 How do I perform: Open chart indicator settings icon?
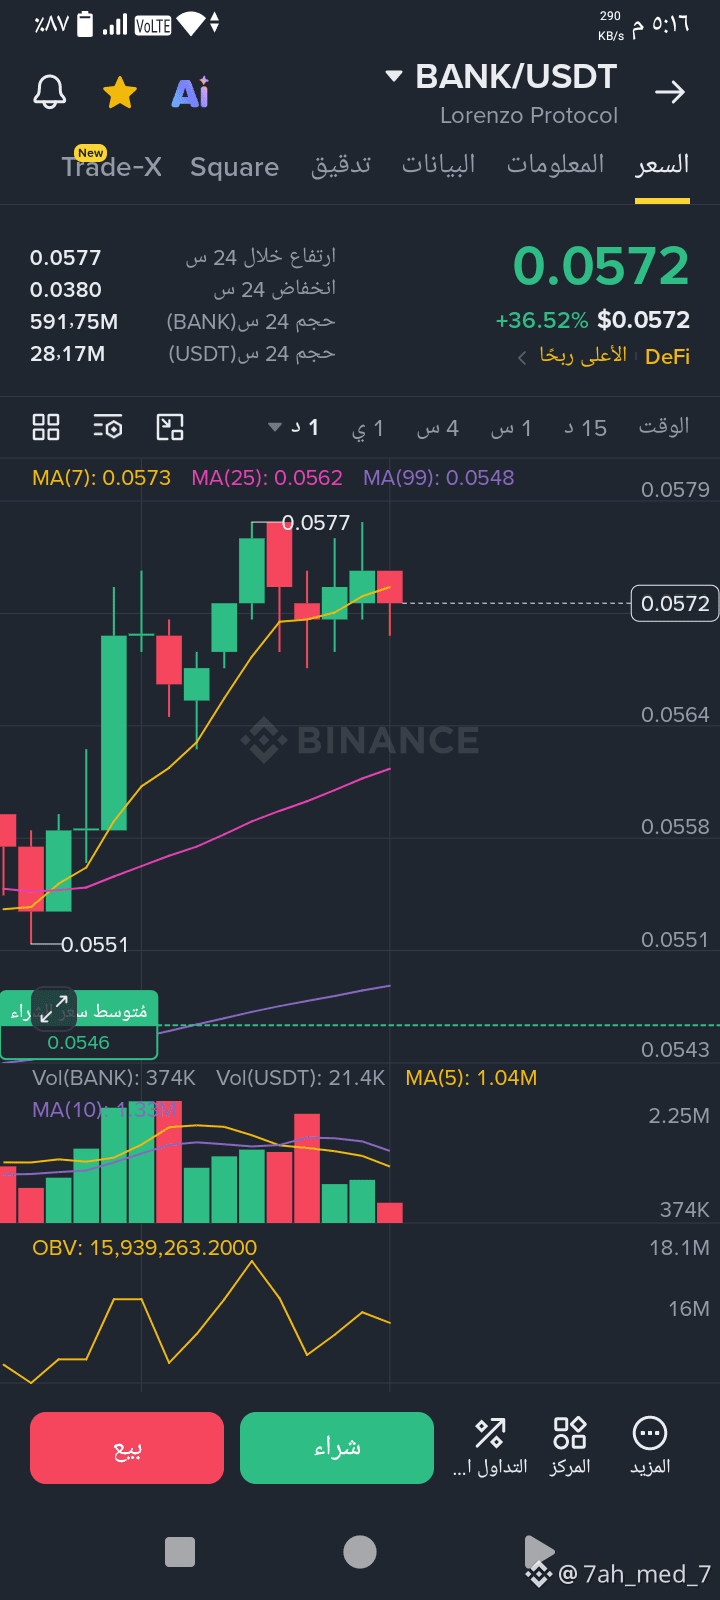[x=108, y=428]
